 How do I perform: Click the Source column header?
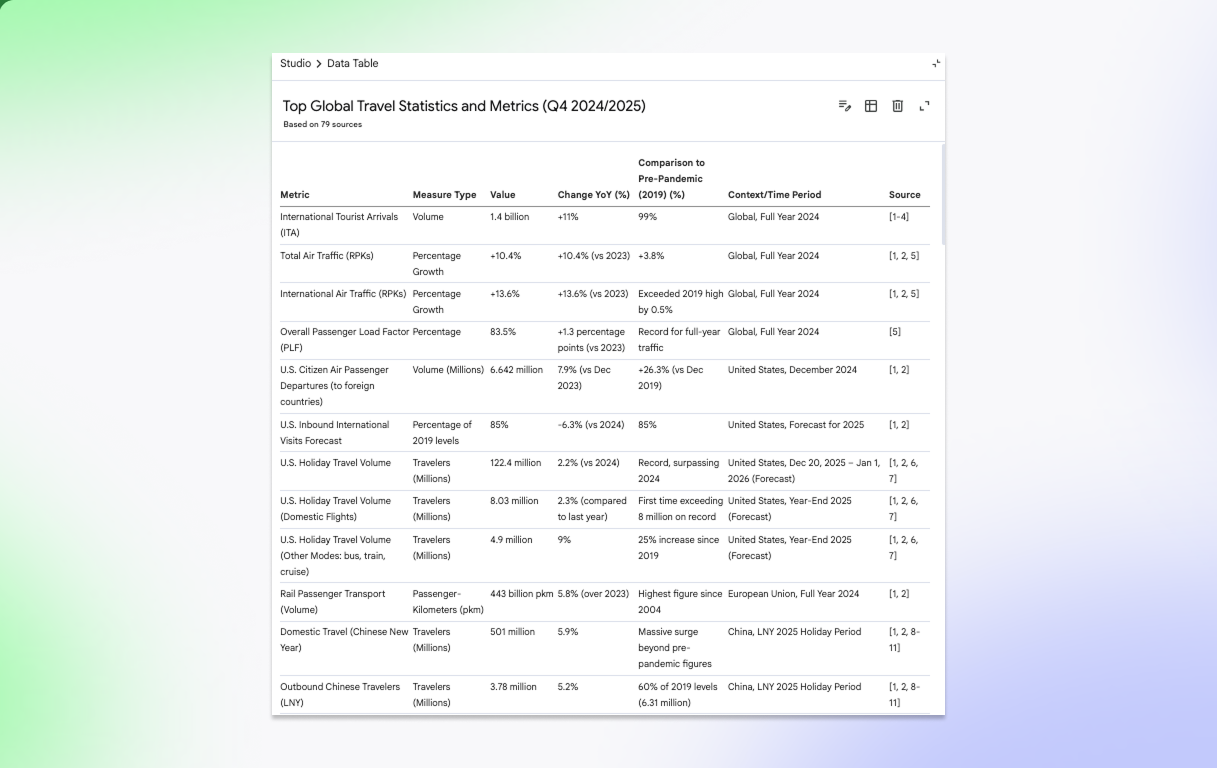[x=904, y=195]
